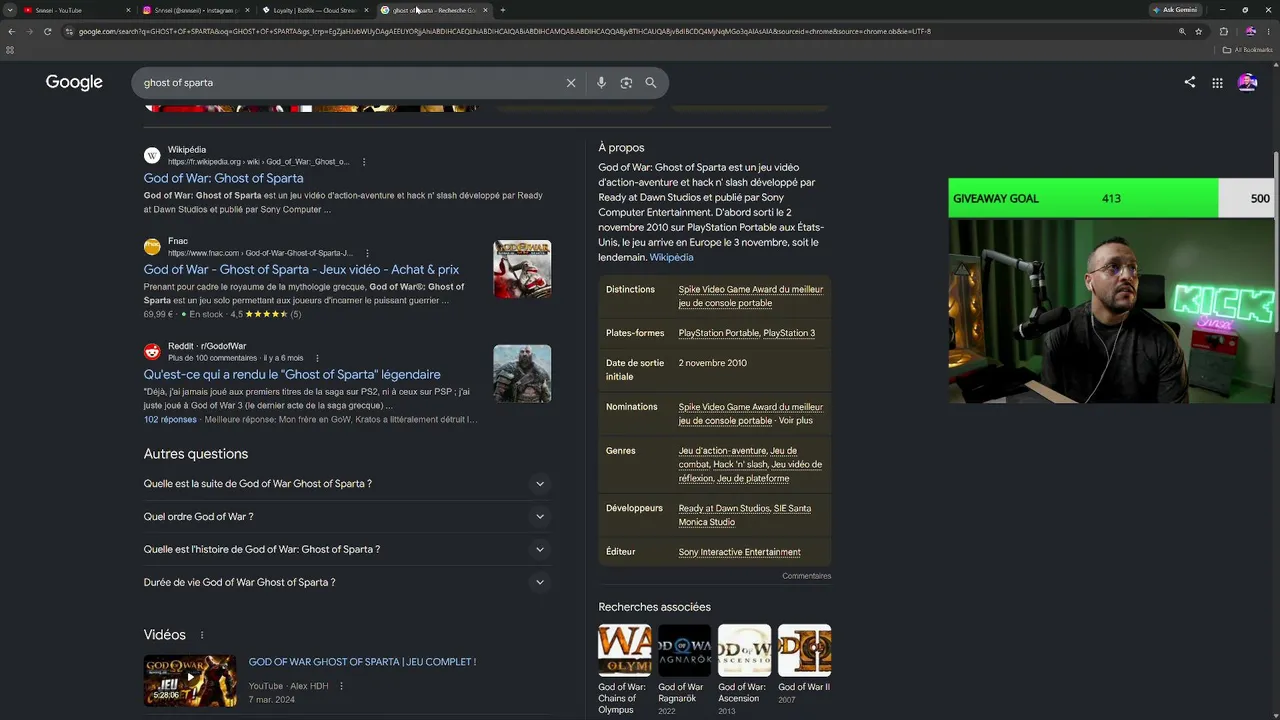The image size is (1280, 720).
Task: Open the Chrome extensions puzzle icon
Action: pyautogui.click(x=1223, y=31)
